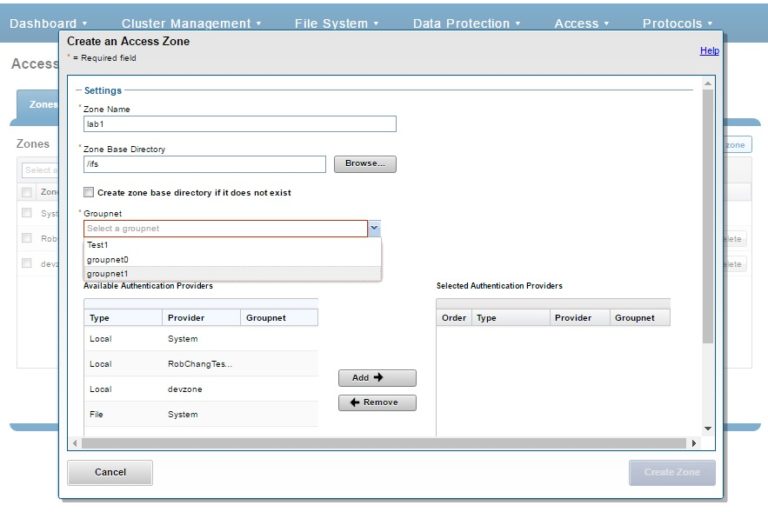Choose groupnet0 in the groupnet list
The image size is (768, 512).
pyautogui.click(x=108, y=259)
